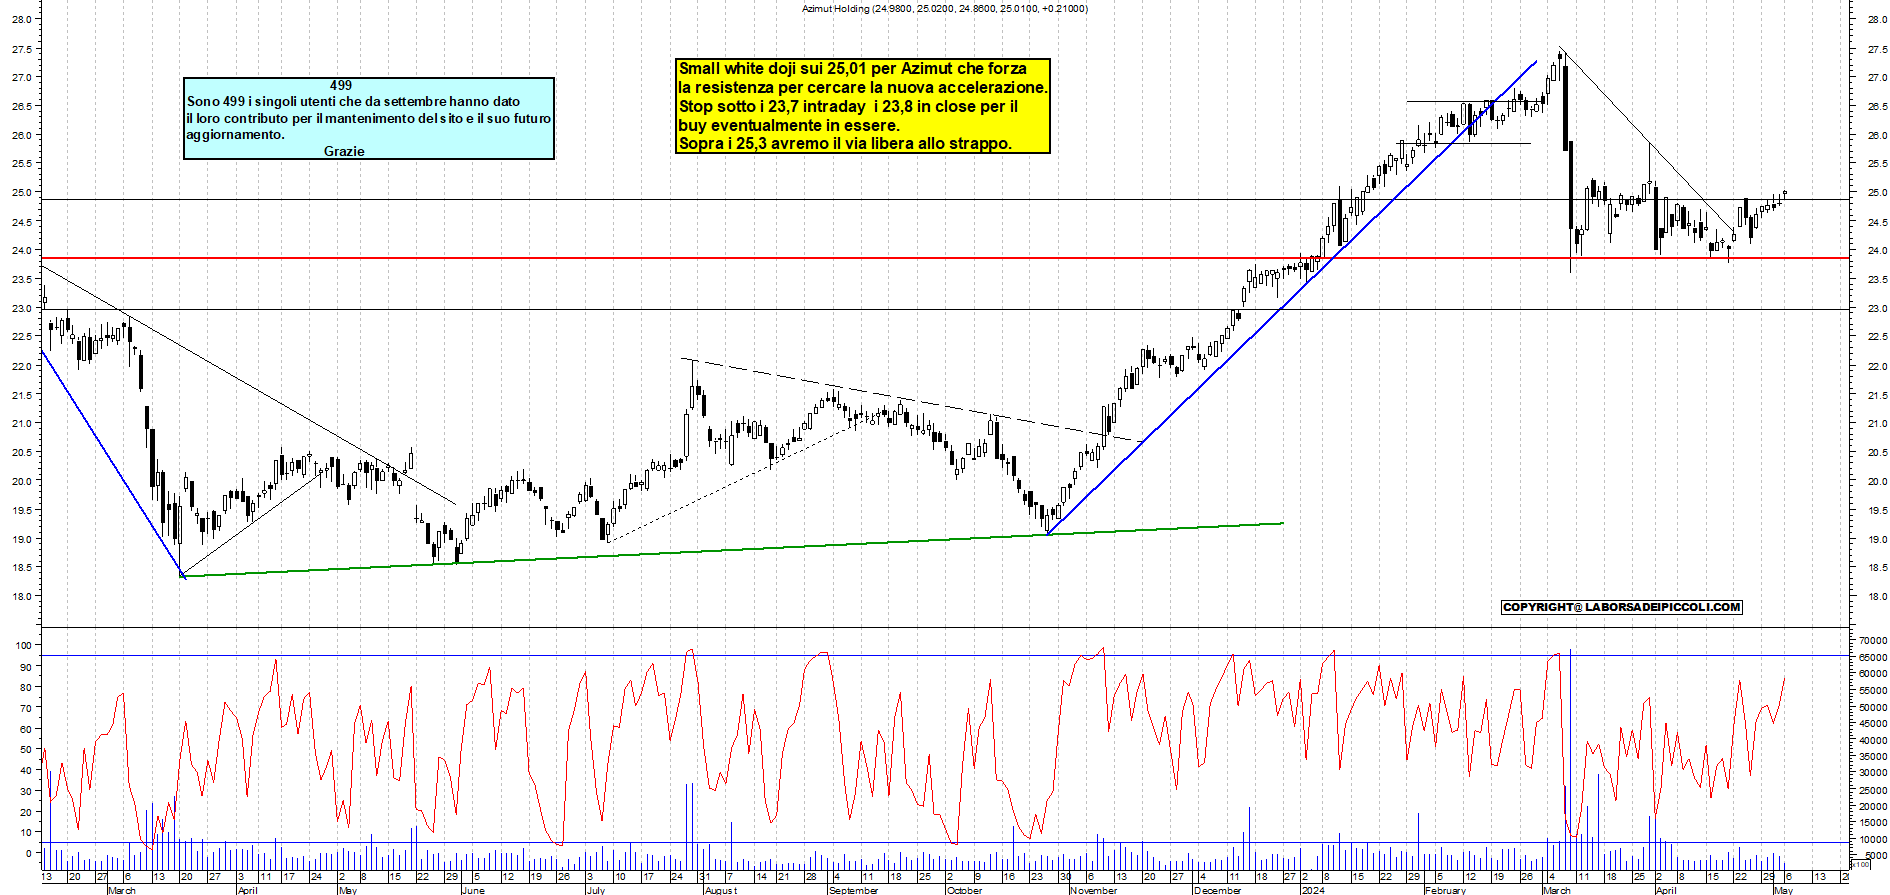Screen dimensions: 1890x895
Task: Click the 35000 volume axis label
Action: point(1873,757)
